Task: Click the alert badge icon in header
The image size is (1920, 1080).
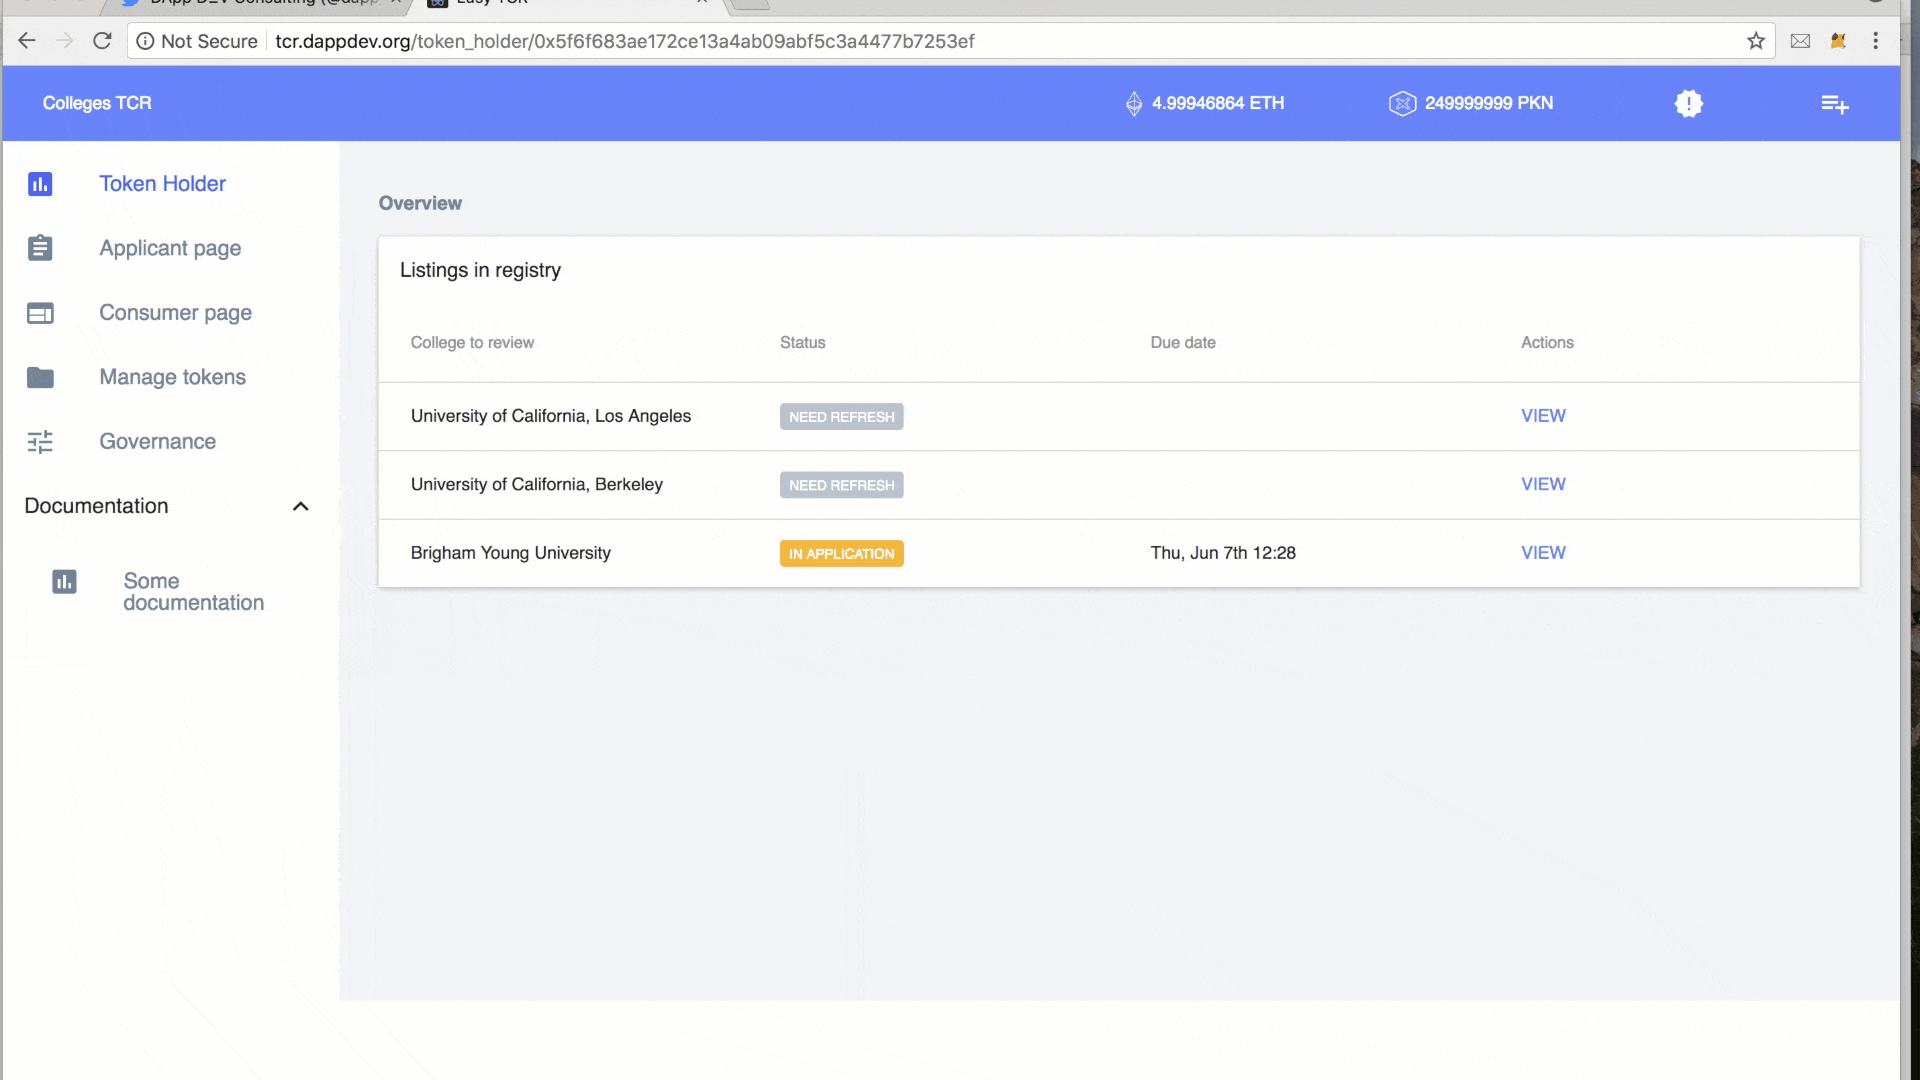Action: tap(1688, 103)
